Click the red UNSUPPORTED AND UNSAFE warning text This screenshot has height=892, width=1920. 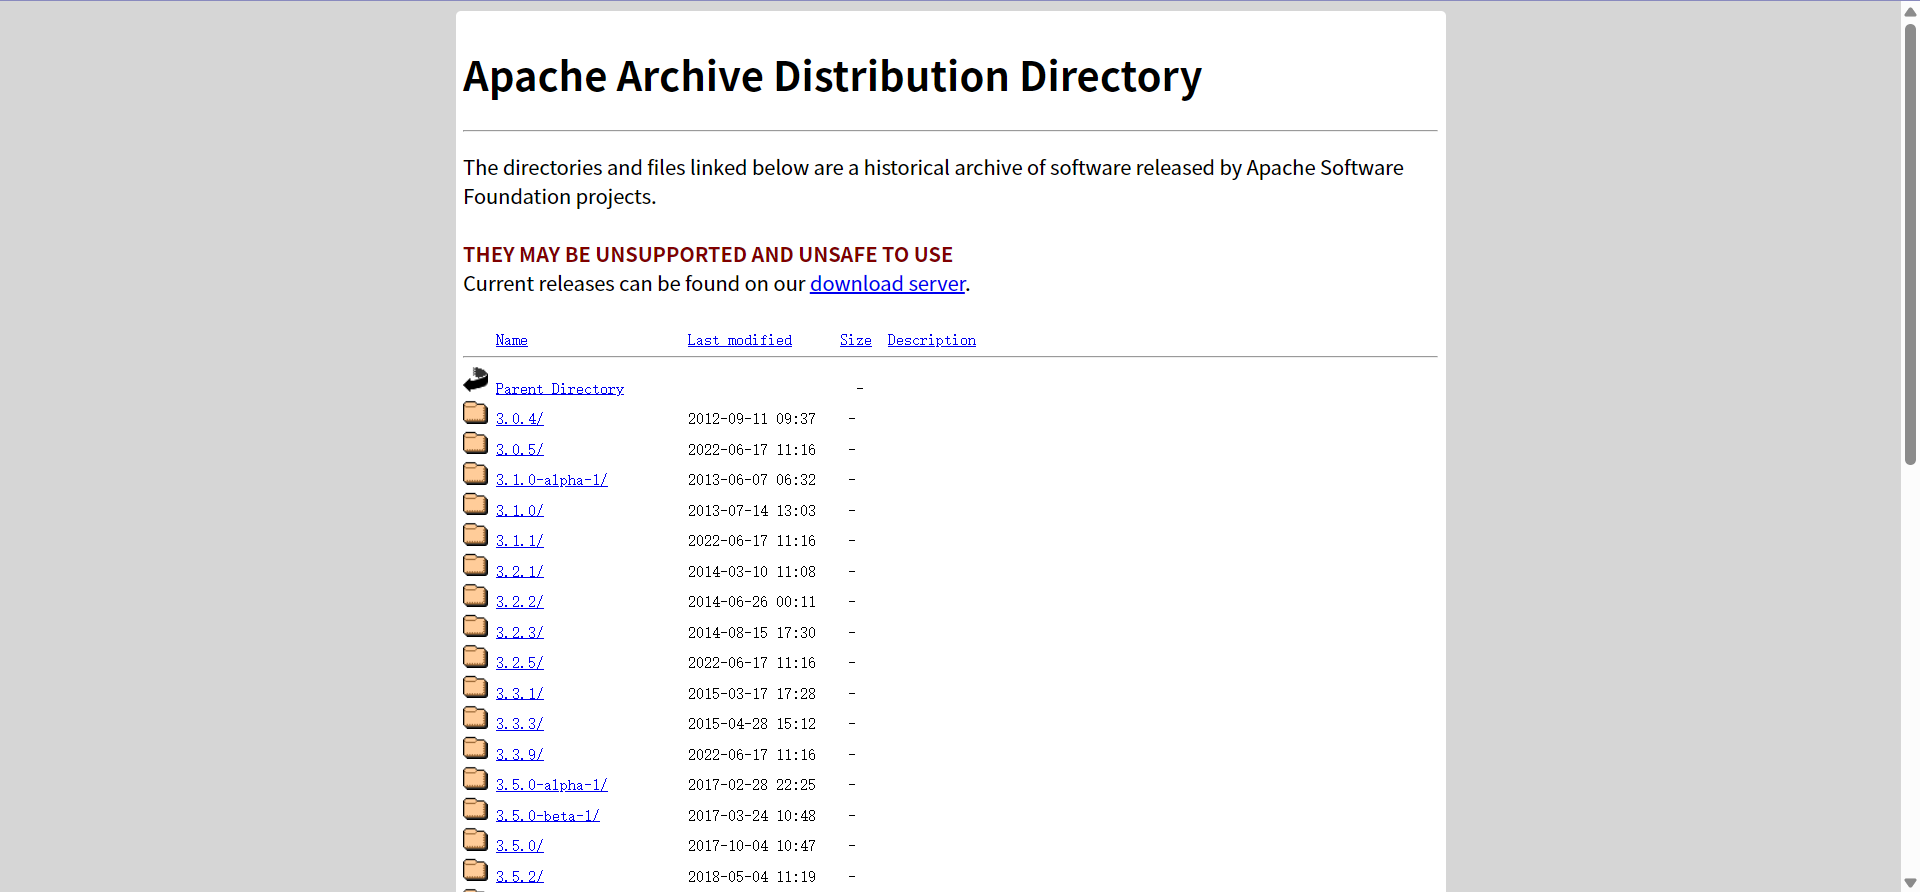[708, 255]
